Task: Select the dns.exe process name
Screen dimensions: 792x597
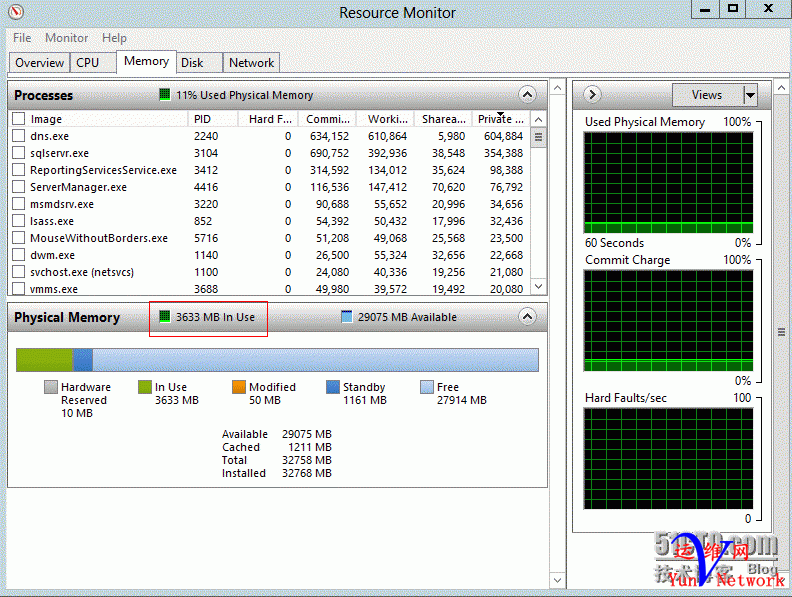Action: (x=49, y=136)
